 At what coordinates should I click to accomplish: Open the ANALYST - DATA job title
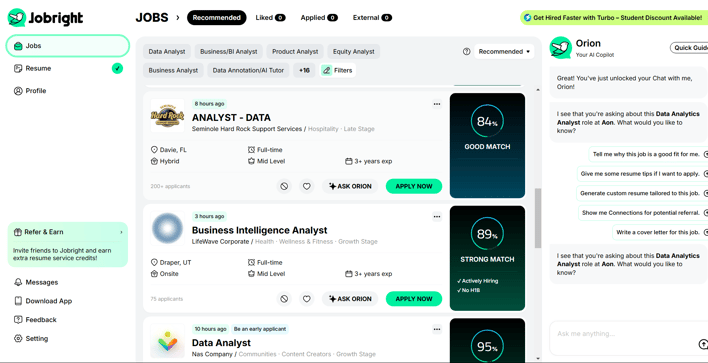[x=231, y=117]
